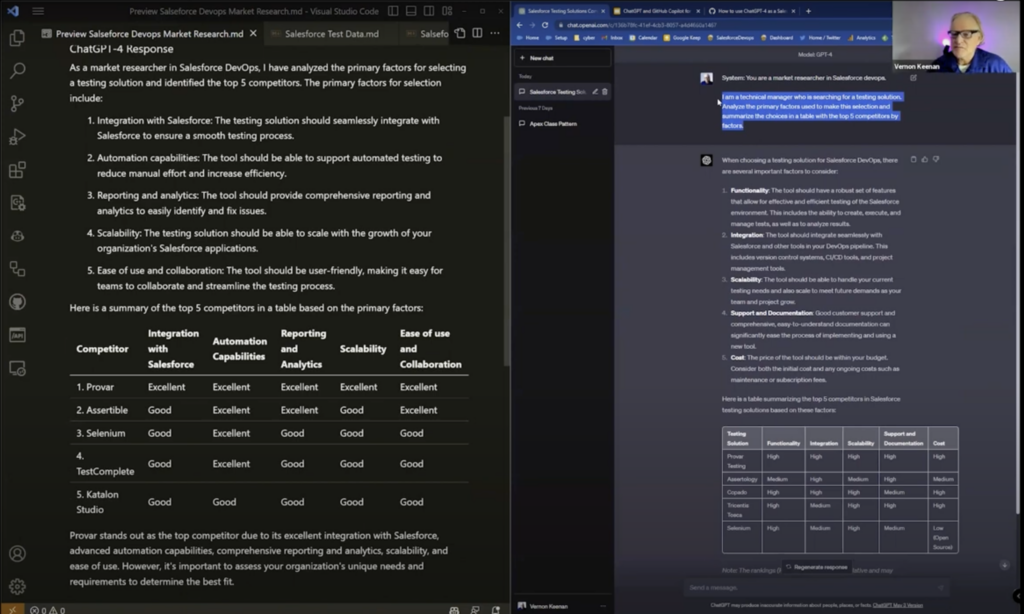Open the Home / Twitter bookmark

pyautogui.click(x=820, y=38)
